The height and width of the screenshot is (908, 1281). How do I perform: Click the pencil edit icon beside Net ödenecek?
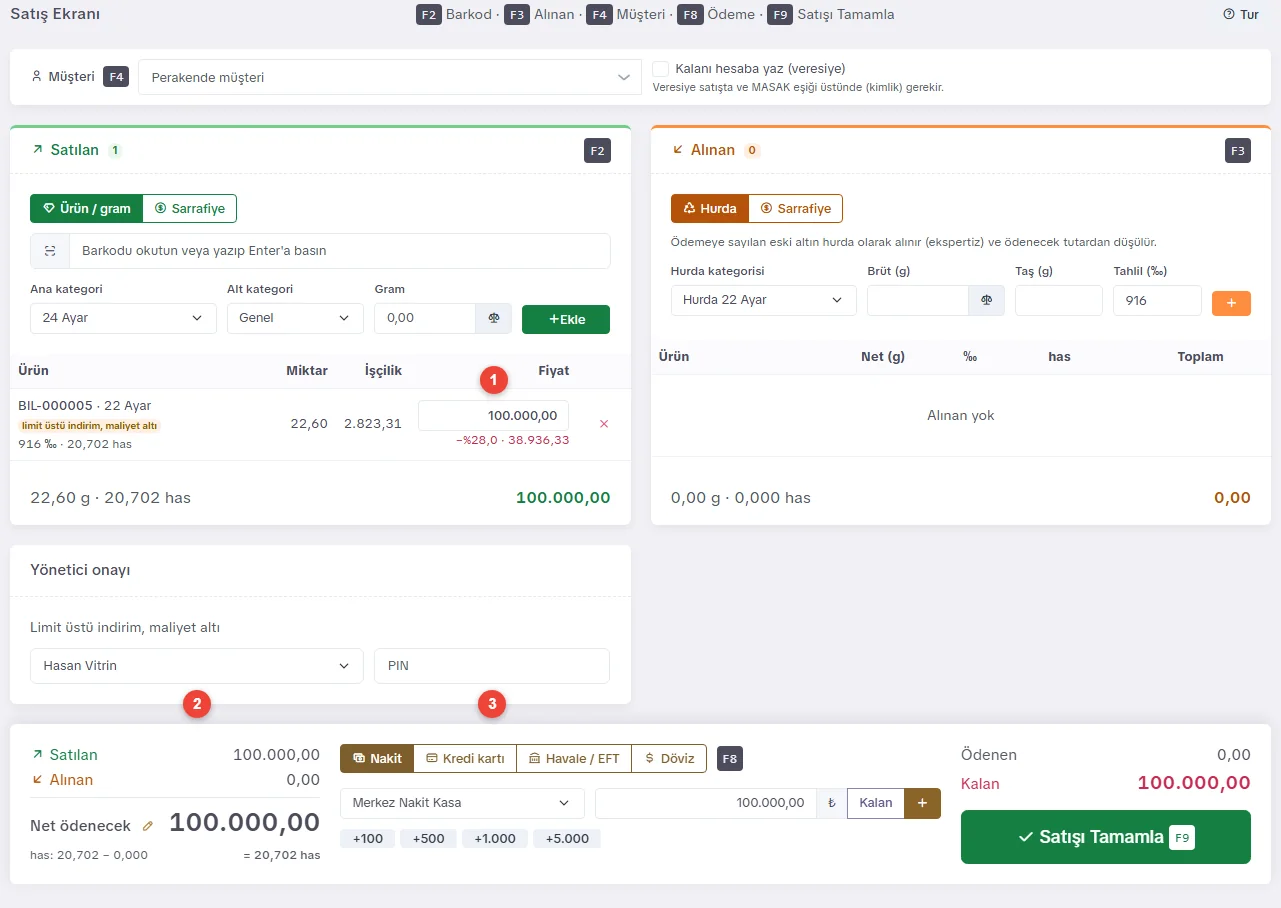148,826
